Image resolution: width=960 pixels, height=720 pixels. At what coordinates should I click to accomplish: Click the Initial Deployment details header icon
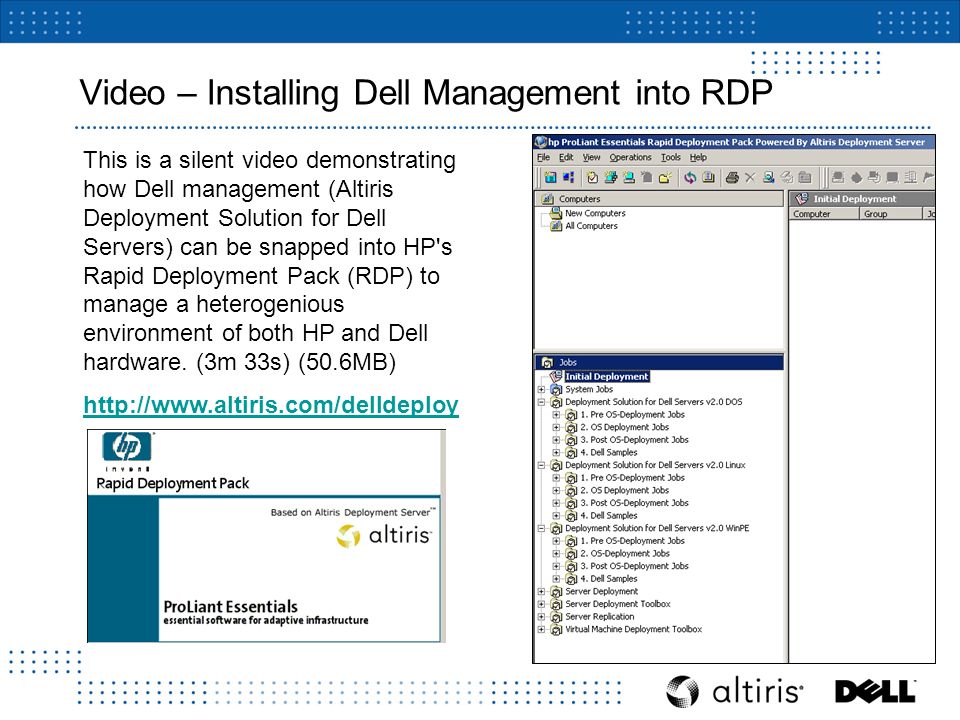coord(801,198)
